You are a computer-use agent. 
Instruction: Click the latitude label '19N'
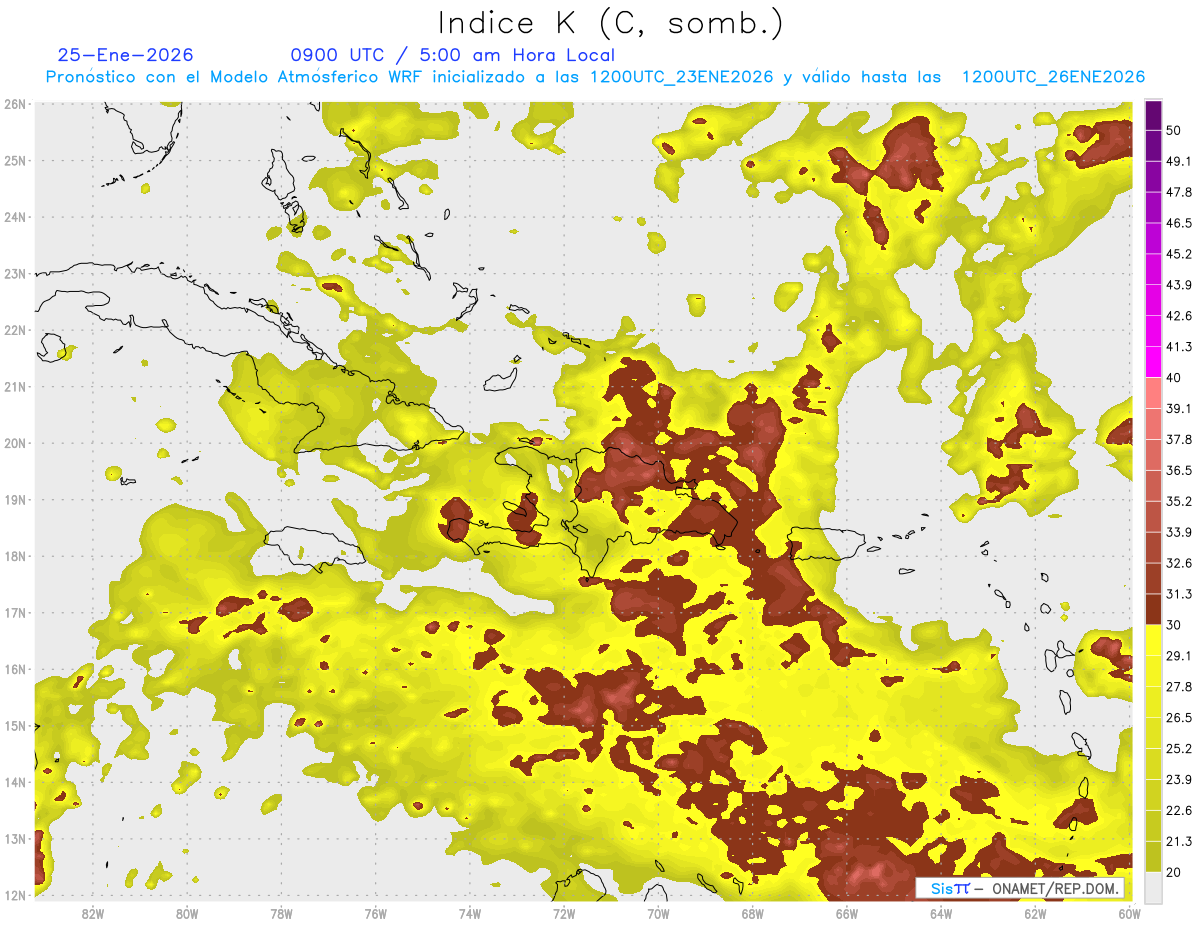point(15,500)
